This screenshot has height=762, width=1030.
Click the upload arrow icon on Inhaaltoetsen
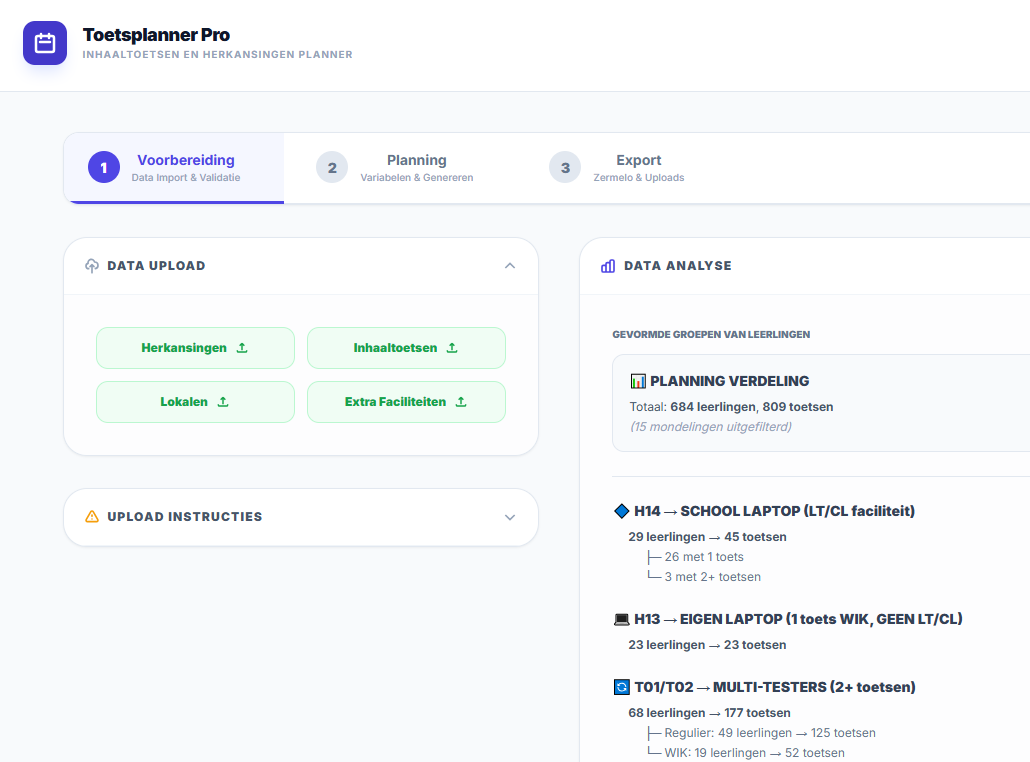(452, 347)
